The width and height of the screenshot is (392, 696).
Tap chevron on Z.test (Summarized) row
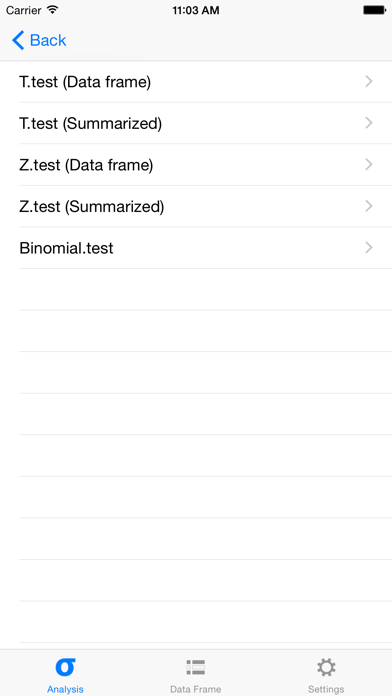coord(368,206)
